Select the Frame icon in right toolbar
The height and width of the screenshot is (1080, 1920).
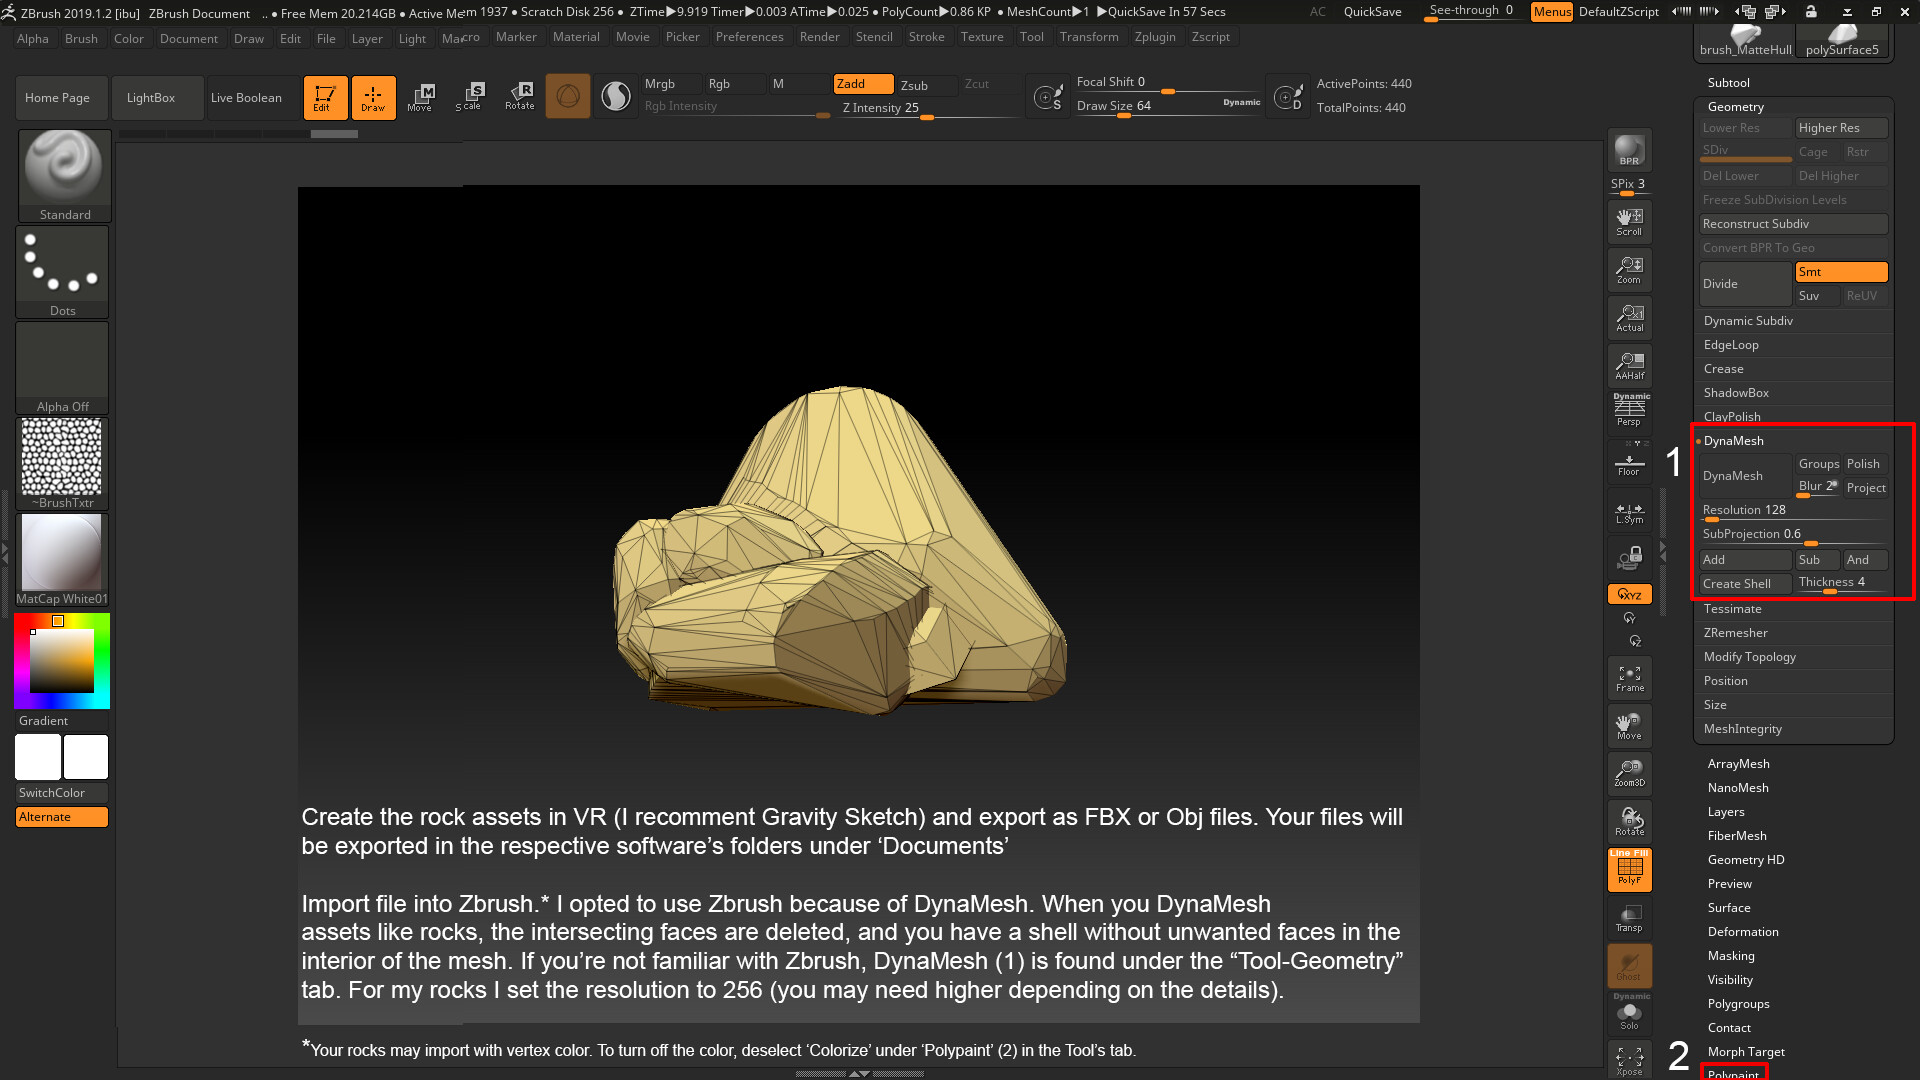pyautogui.click(x=1629, y=678)
